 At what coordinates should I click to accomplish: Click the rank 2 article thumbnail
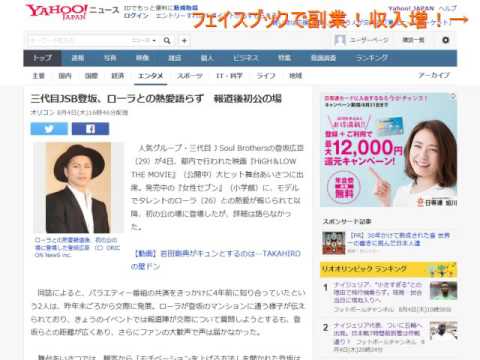(x=443, y=331)
